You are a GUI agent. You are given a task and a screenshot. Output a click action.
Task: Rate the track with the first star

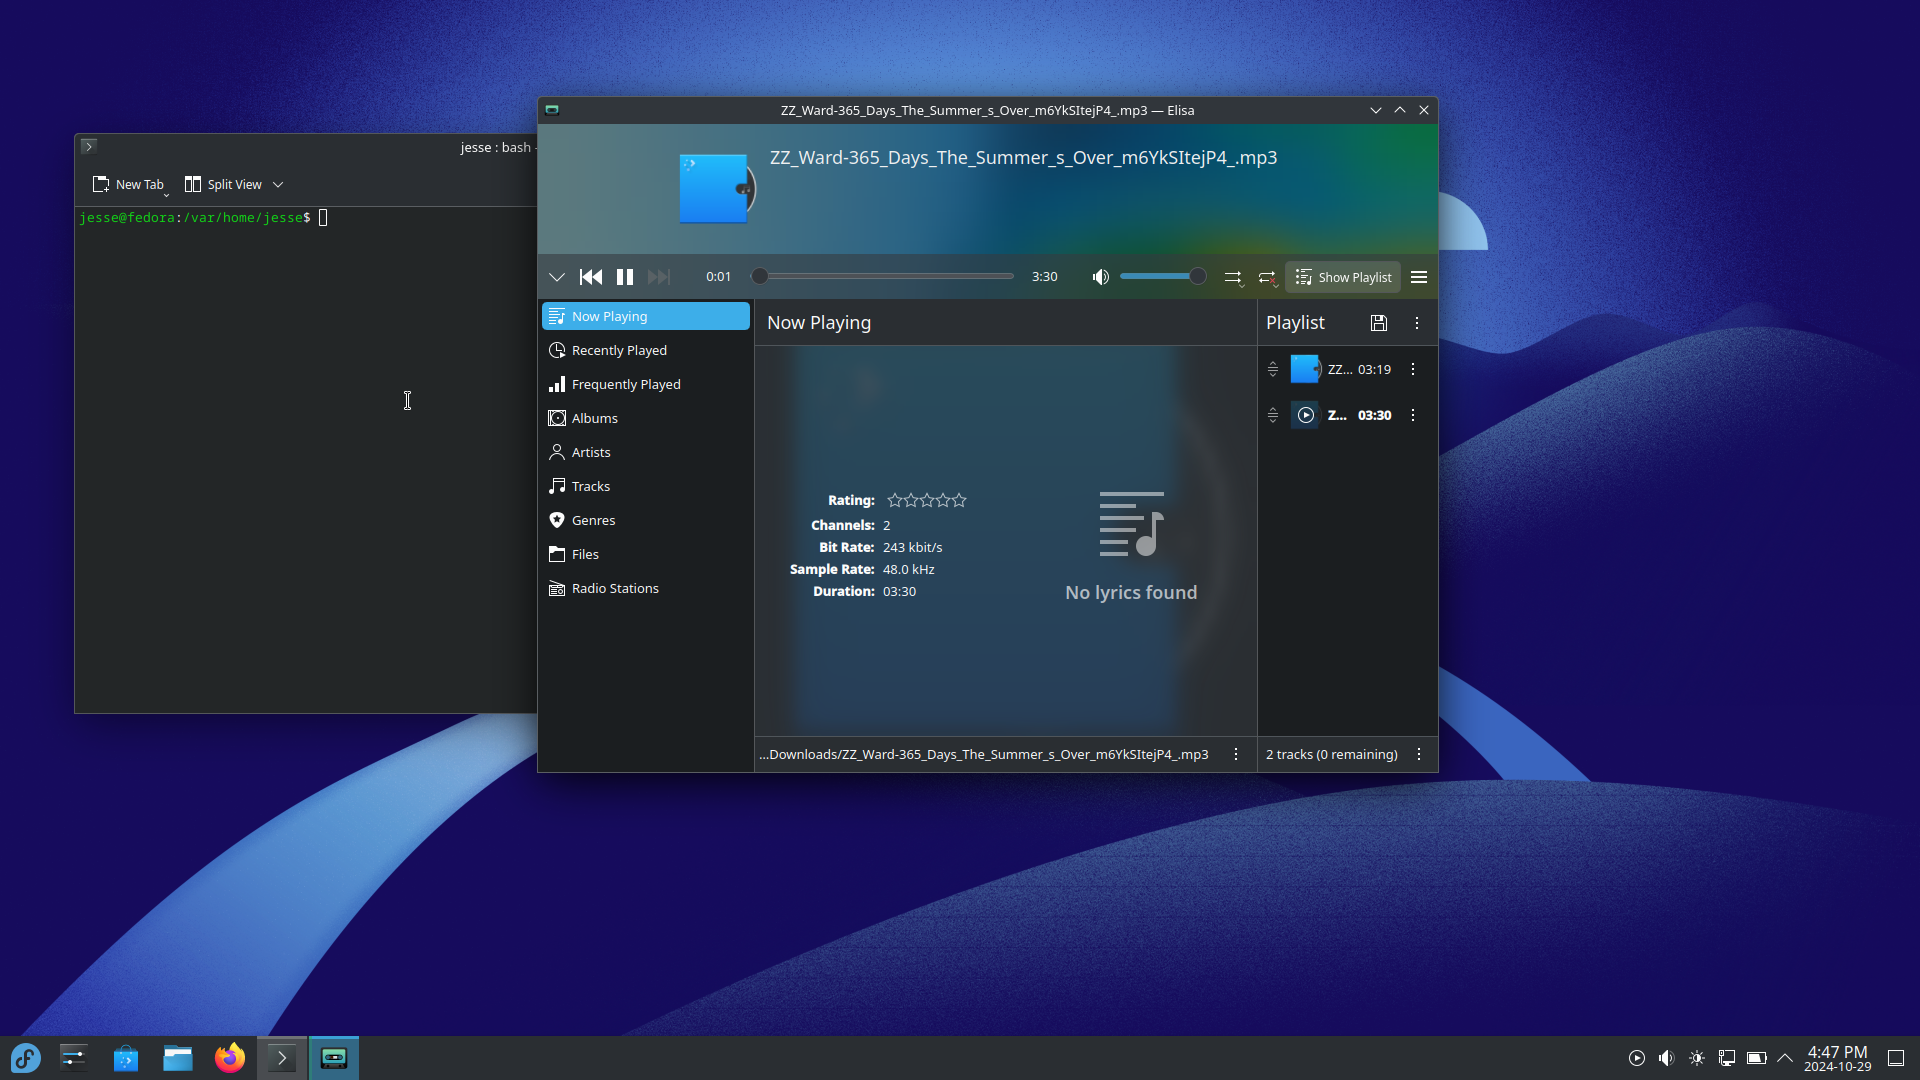[x=895, y=500]
